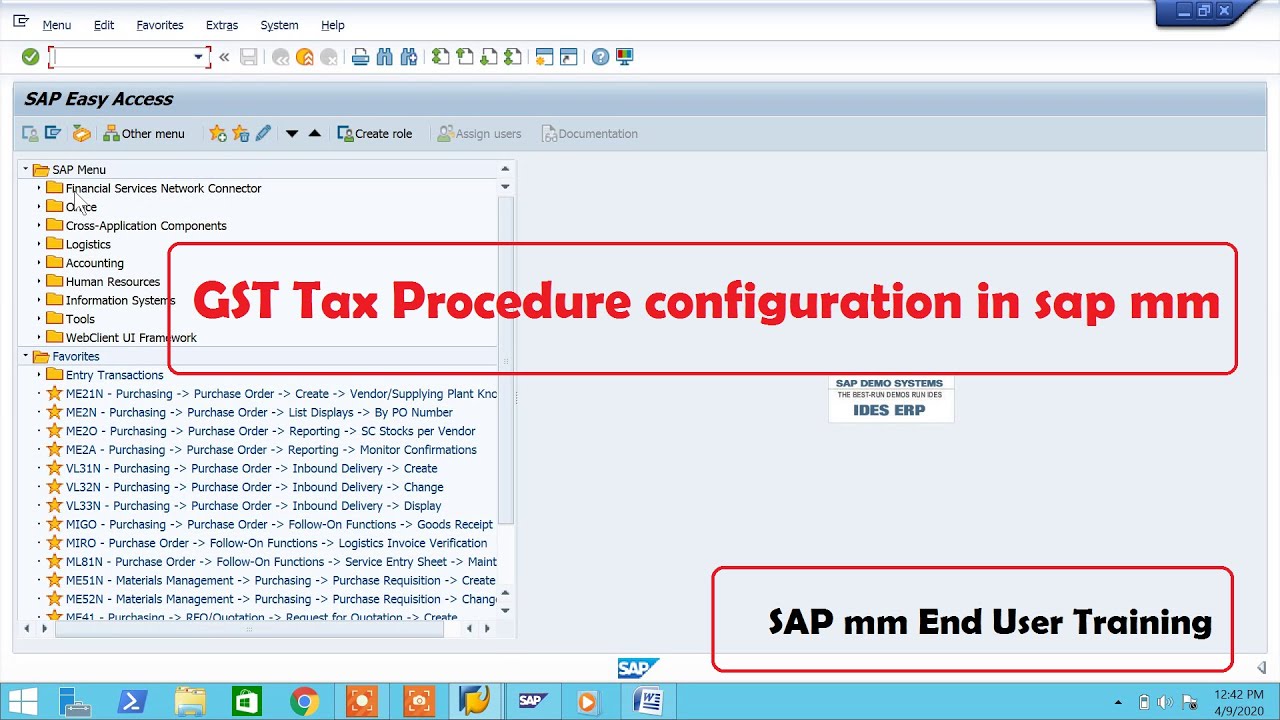Click the Last Page icon
This screenshot has height=720, width=1280.
[512, 57]
